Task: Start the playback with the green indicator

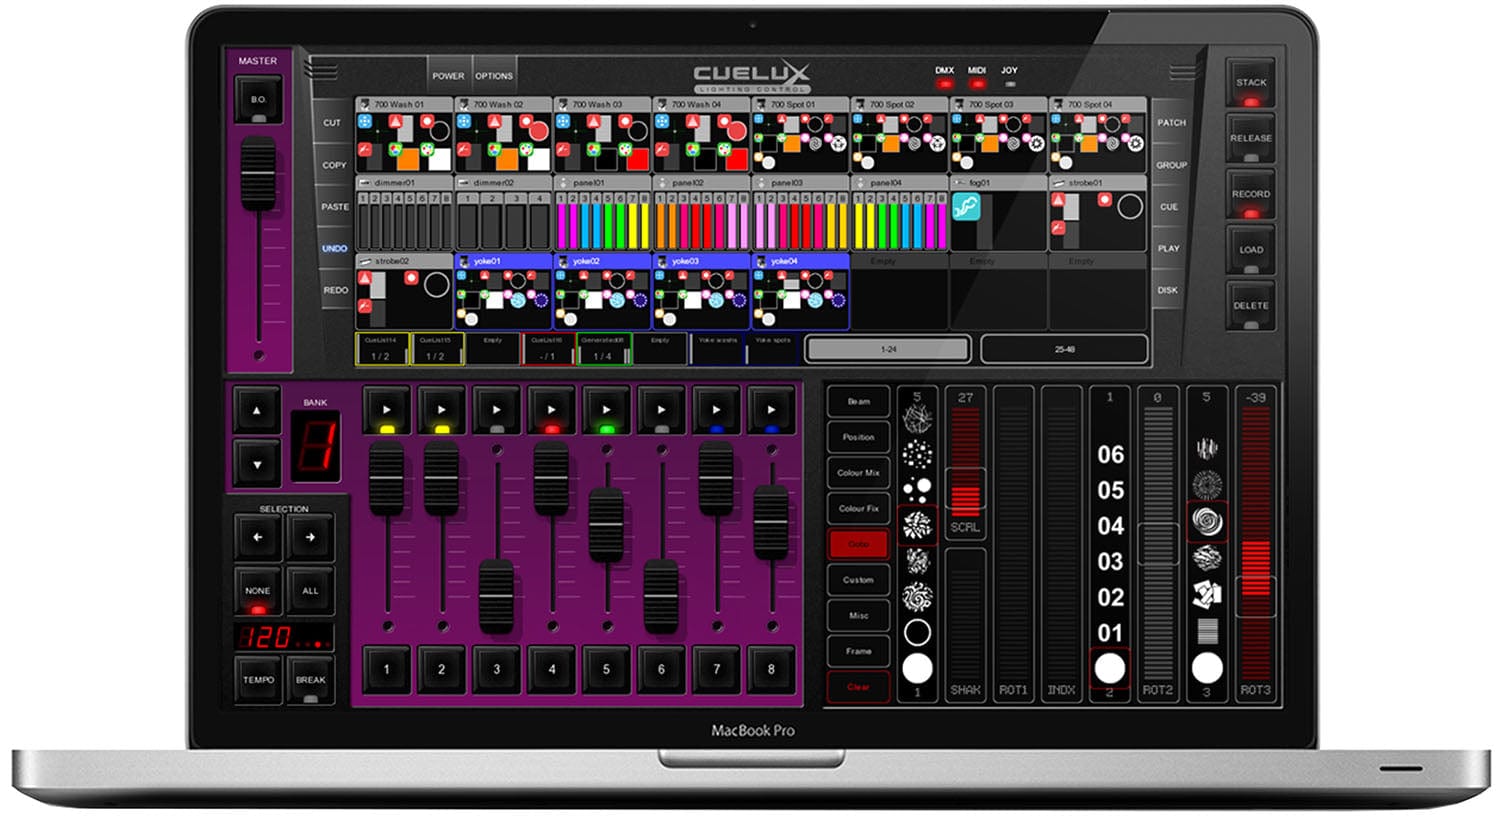Action: tap(606, 409)
